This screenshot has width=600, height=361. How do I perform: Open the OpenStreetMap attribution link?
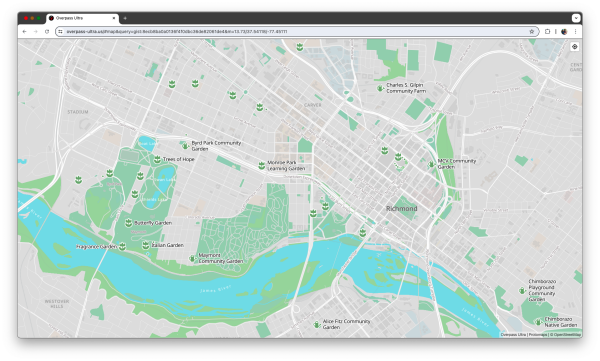tap(567, 335)
